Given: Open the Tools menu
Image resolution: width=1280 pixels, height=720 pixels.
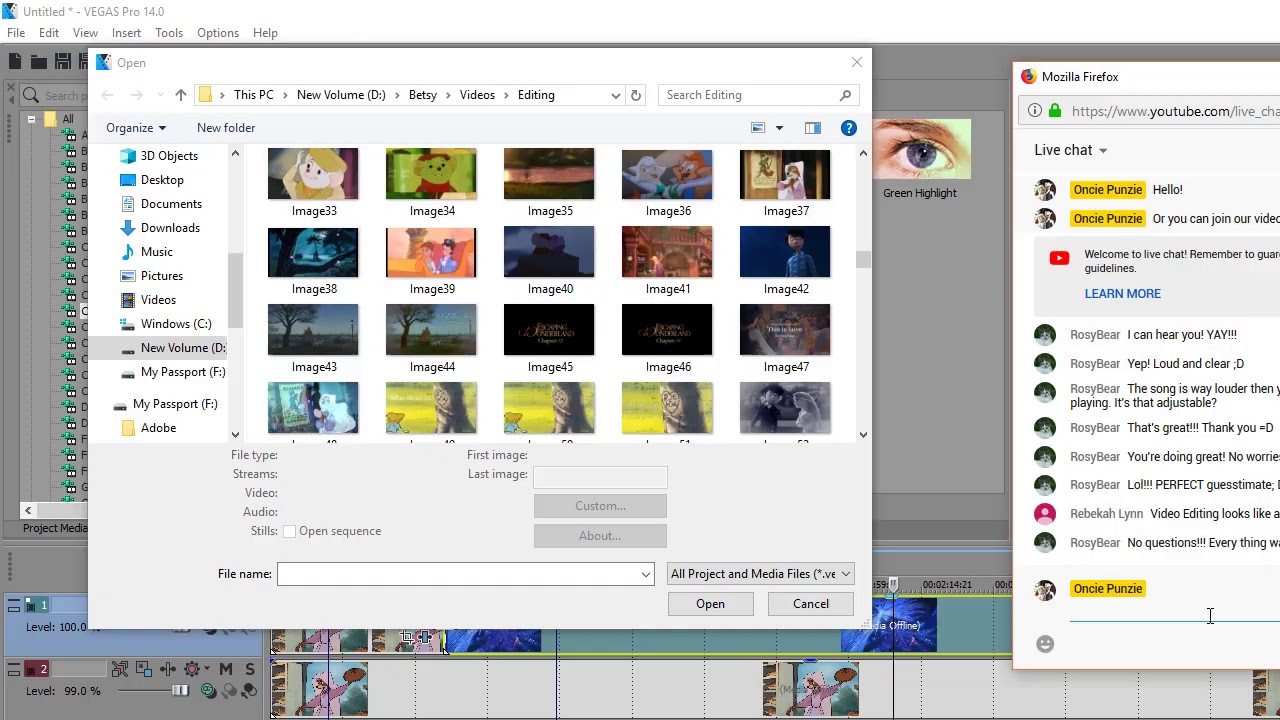Looking at the screenshot, I should coord(169,33).
